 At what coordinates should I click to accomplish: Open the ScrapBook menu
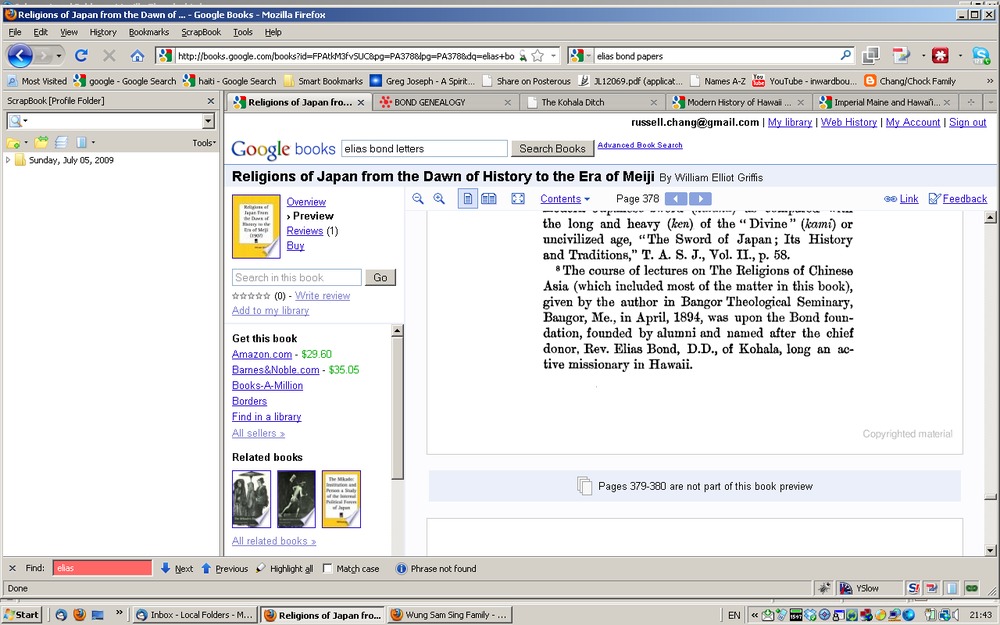tap(201, 32)
